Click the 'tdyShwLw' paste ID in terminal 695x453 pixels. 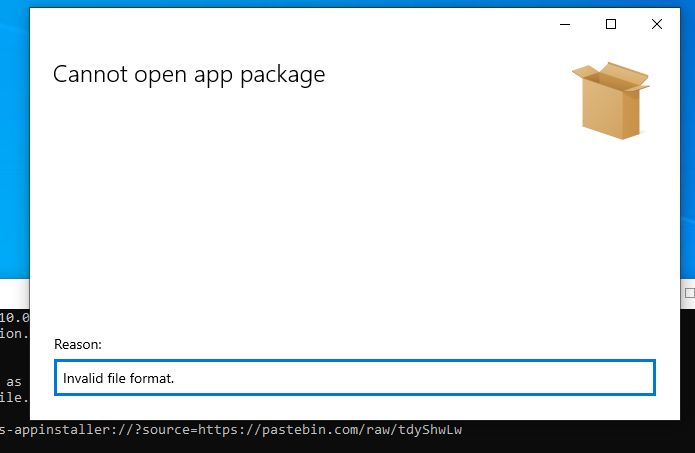click(430, 430)
